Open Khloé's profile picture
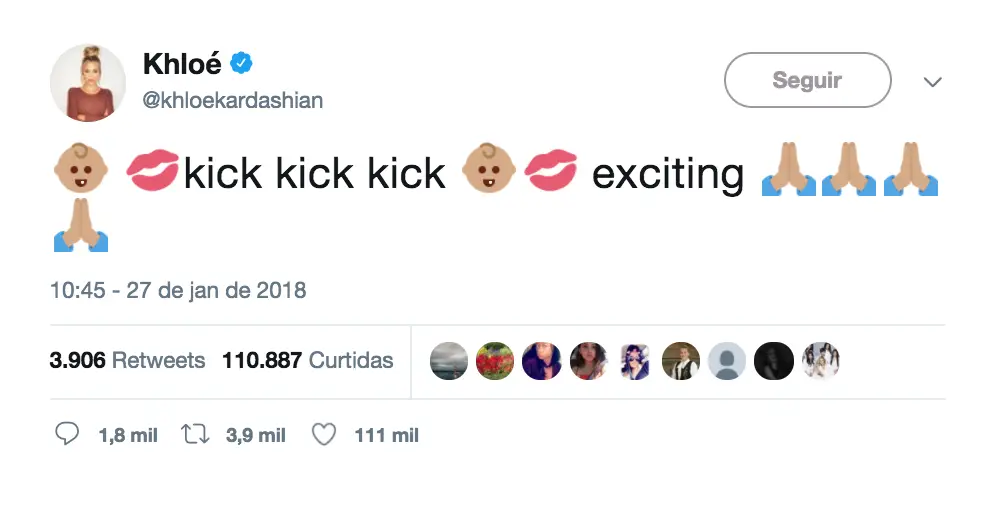The image size is (990, 506). point(88,82)
